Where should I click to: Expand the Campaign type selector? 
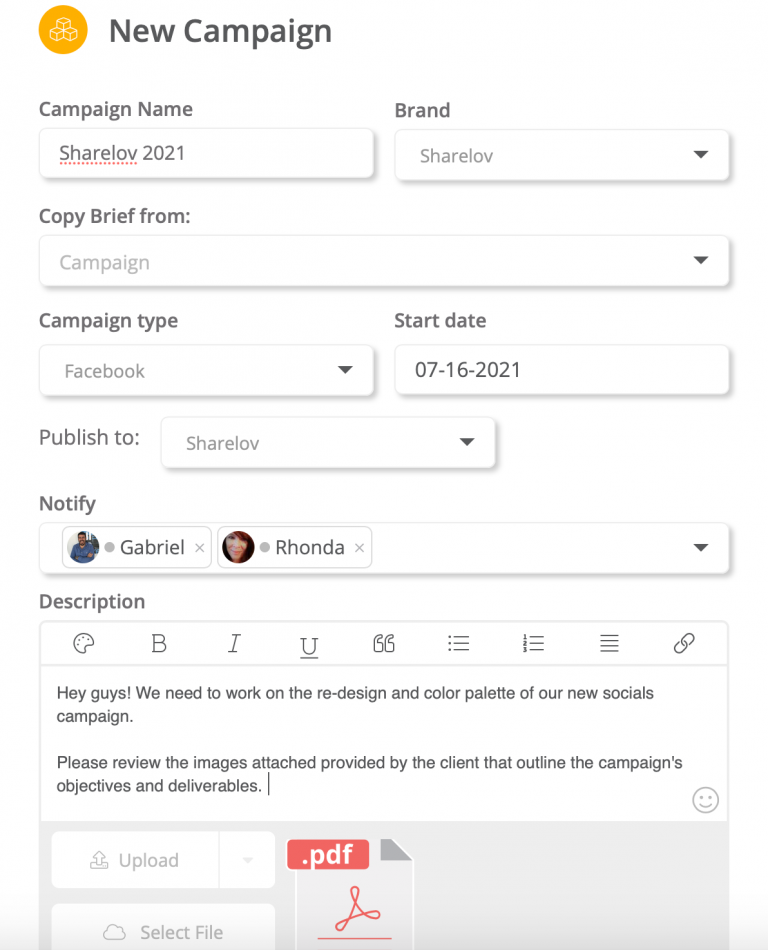click(x=347, y=370)
